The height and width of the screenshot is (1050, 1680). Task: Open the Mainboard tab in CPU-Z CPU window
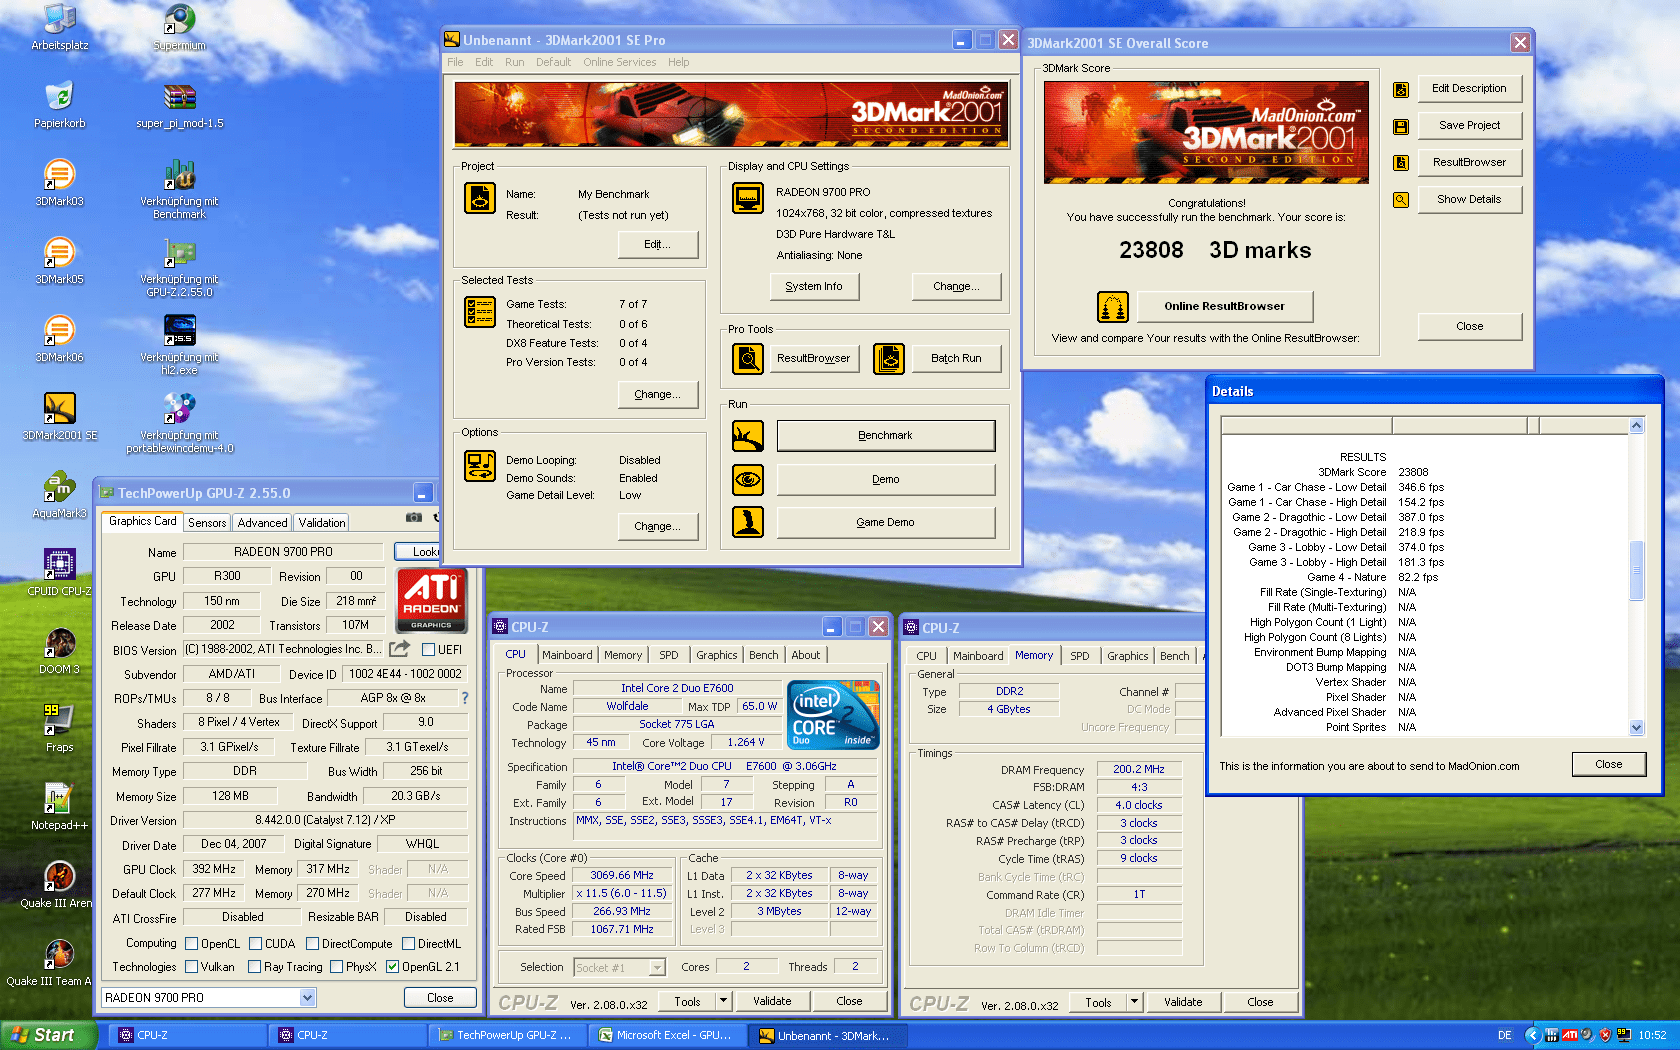click(x=567, y=655)
